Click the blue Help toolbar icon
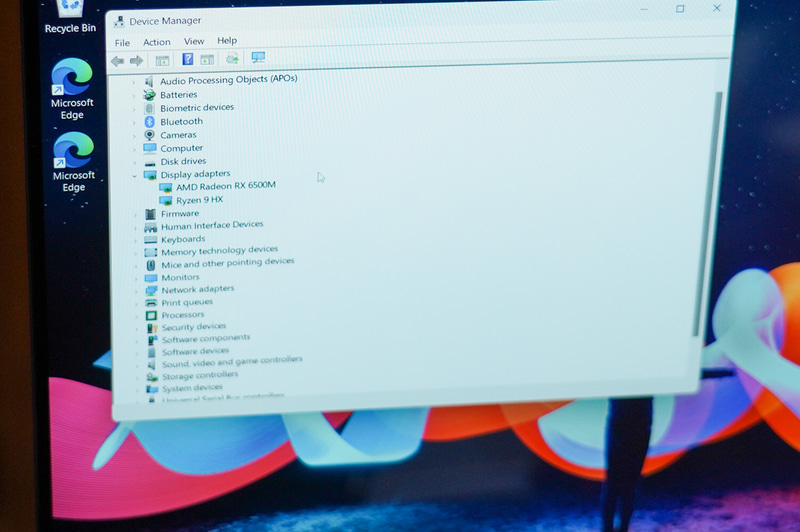800x532 pixels. (x=187, y=59)
